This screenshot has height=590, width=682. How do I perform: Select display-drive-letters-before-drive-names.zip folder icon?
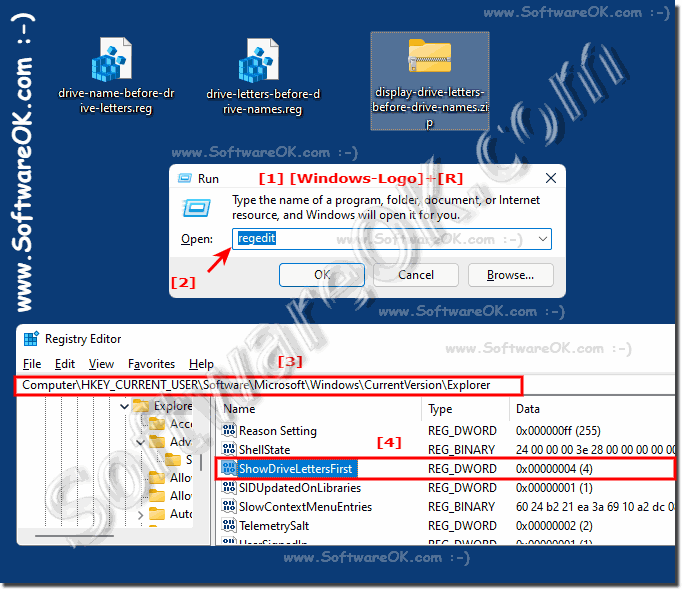[x=430, y=56]
